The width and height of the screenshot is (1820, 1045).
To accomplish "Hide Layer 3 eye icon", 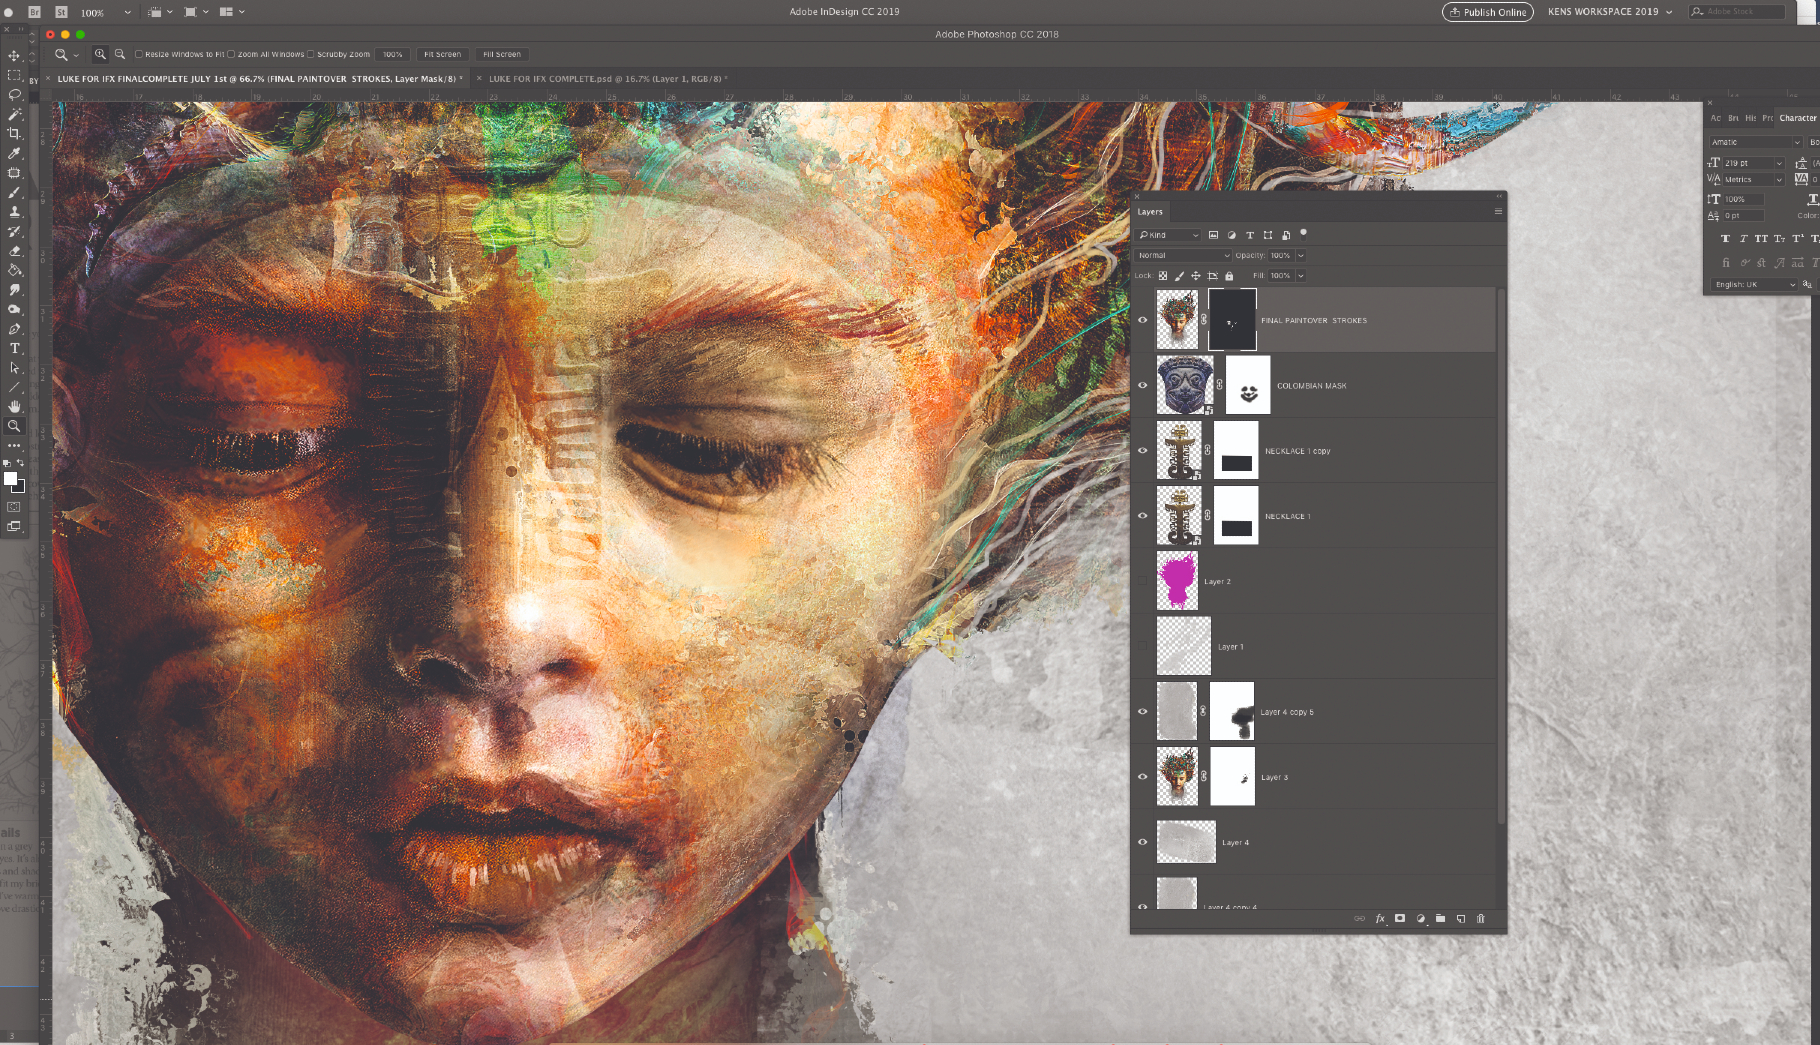I will pyautogui.click(x=1143, y=776).
